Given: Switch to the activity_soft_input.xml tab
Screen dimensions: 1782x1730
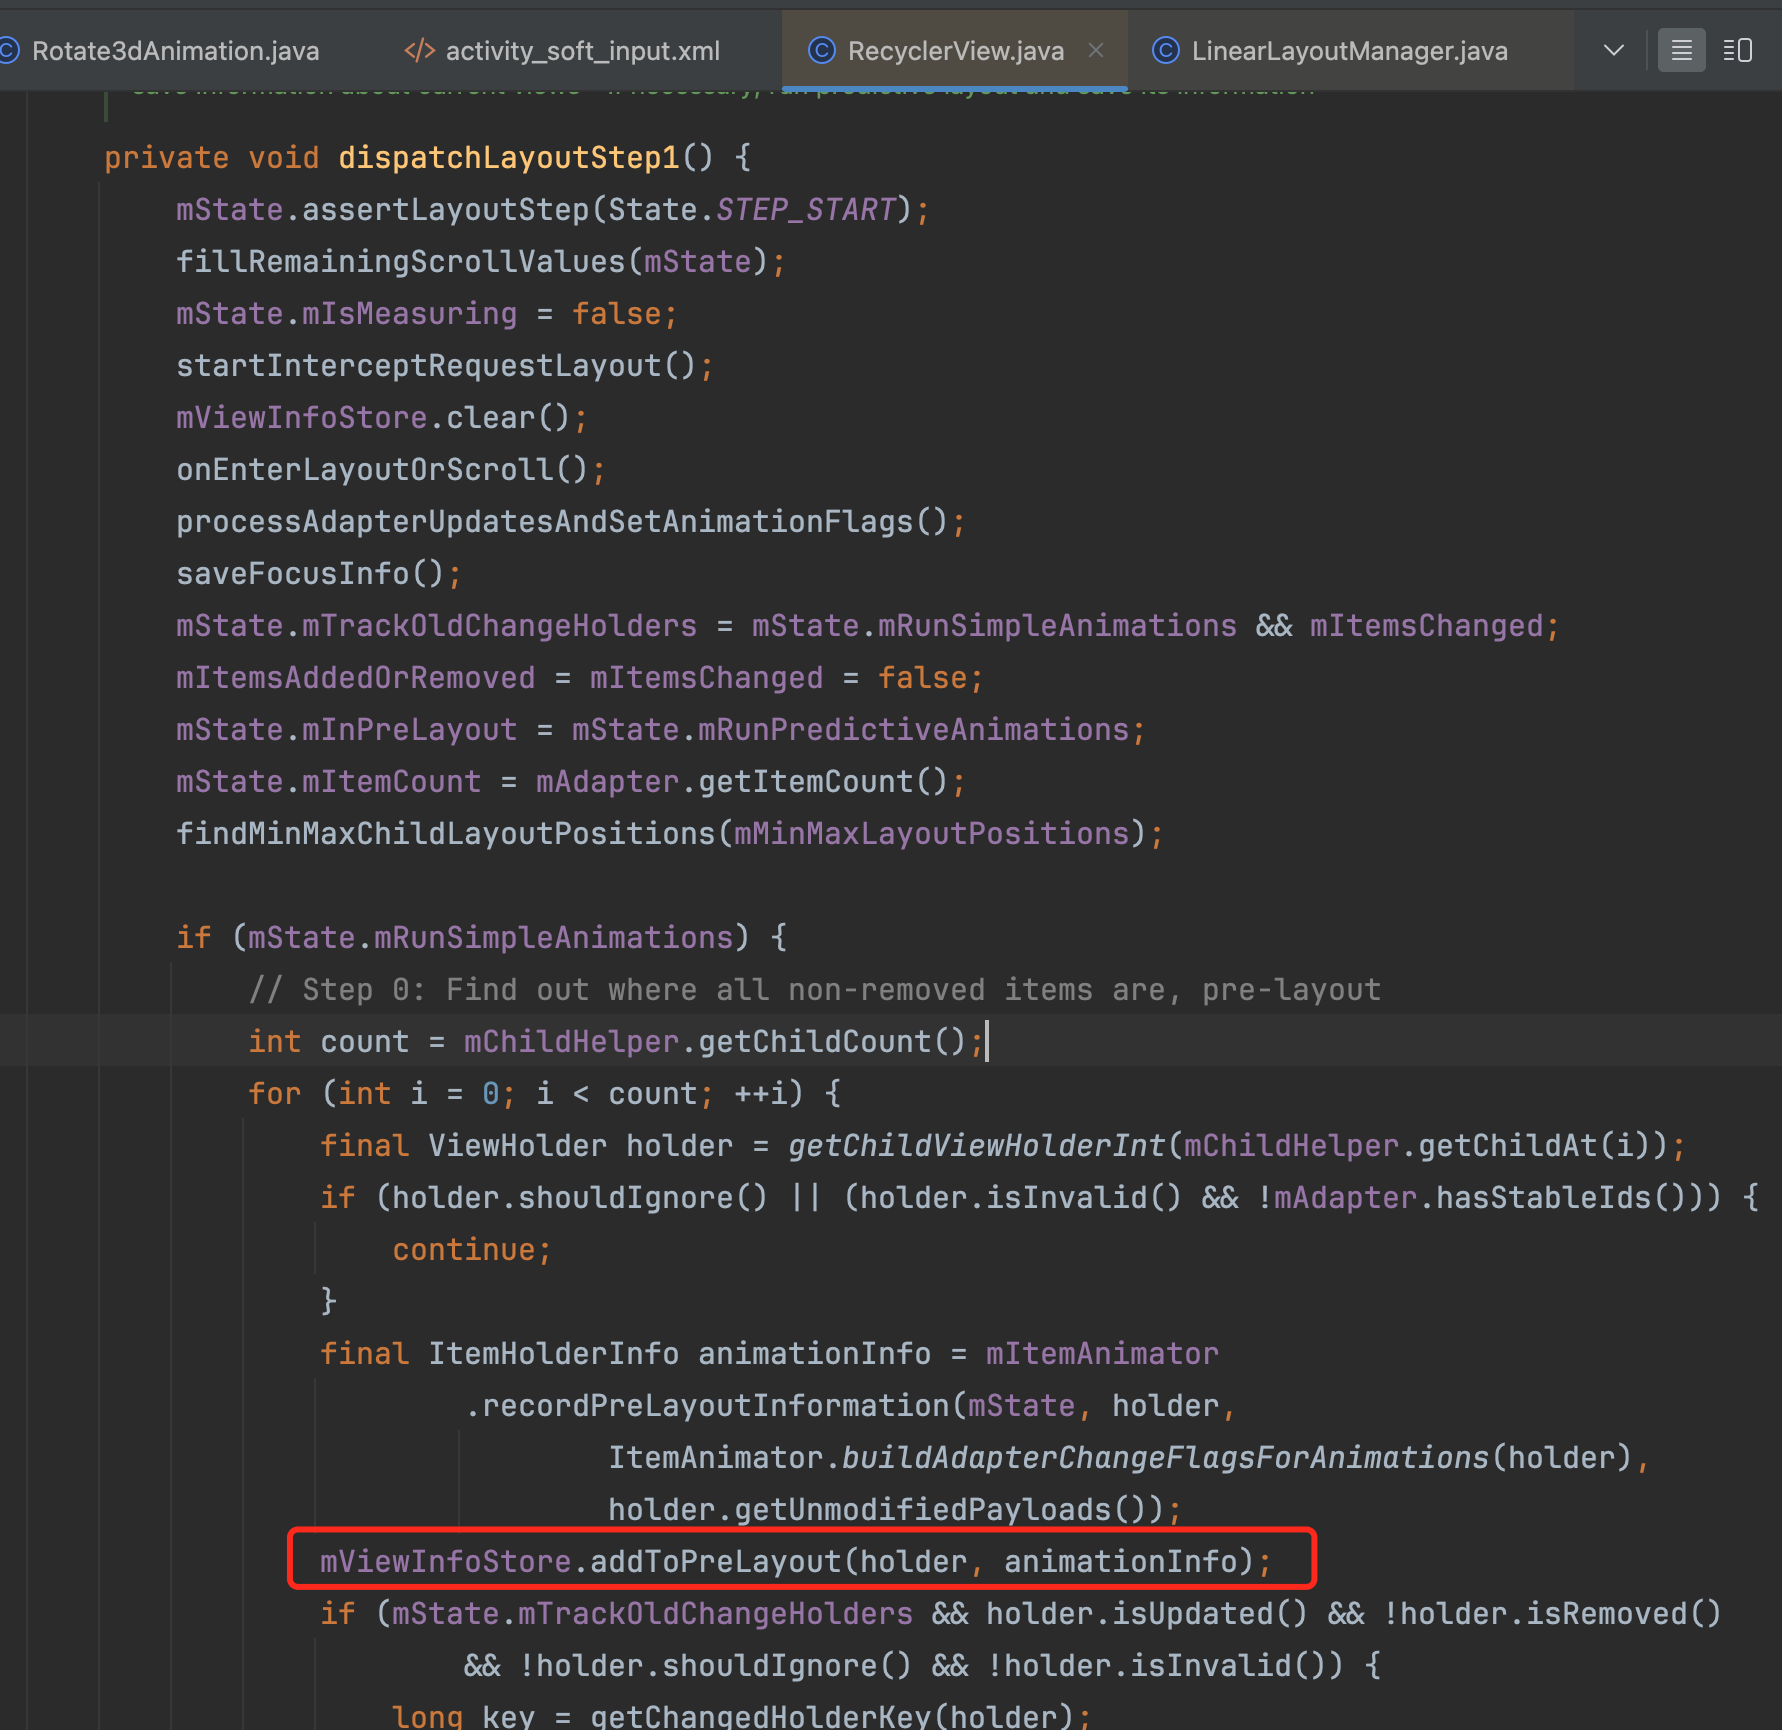Looking at the screenshot, I should (582, 51).
